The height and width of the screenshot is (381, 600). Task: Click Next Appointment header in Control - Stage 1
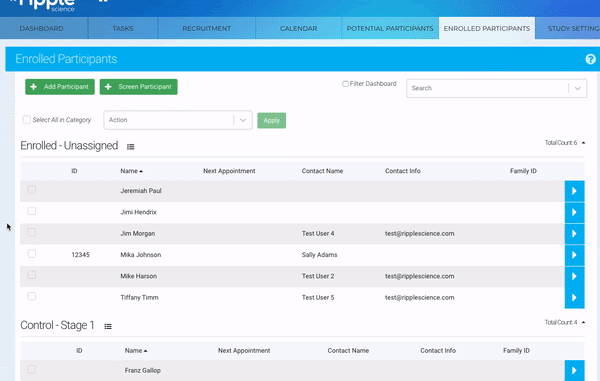point(244,350)
